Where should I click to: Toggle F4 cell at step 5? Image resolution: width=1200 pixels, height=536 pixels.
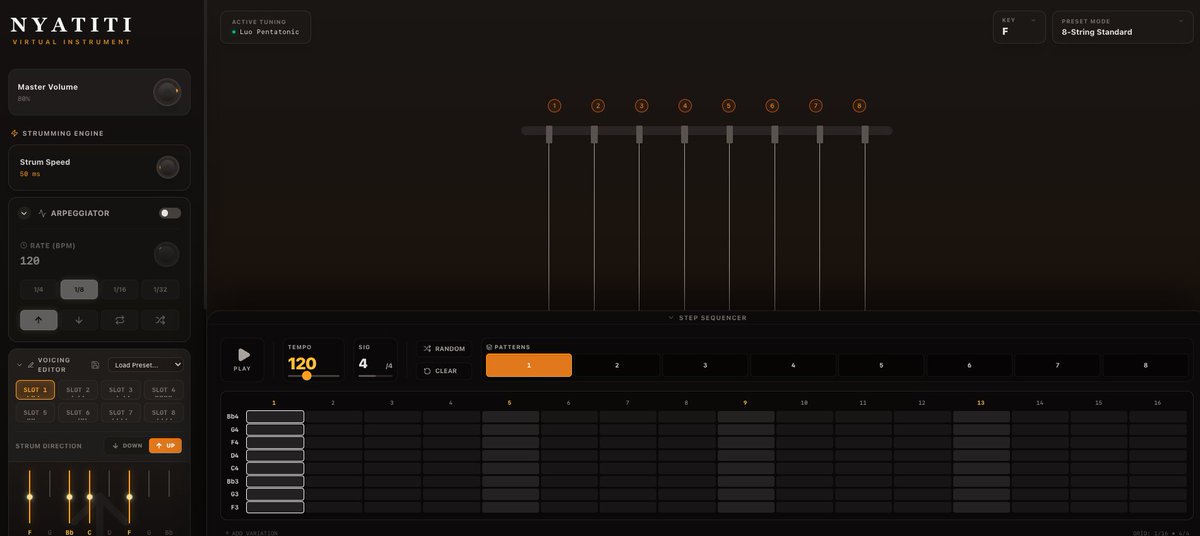coord(511,442)
